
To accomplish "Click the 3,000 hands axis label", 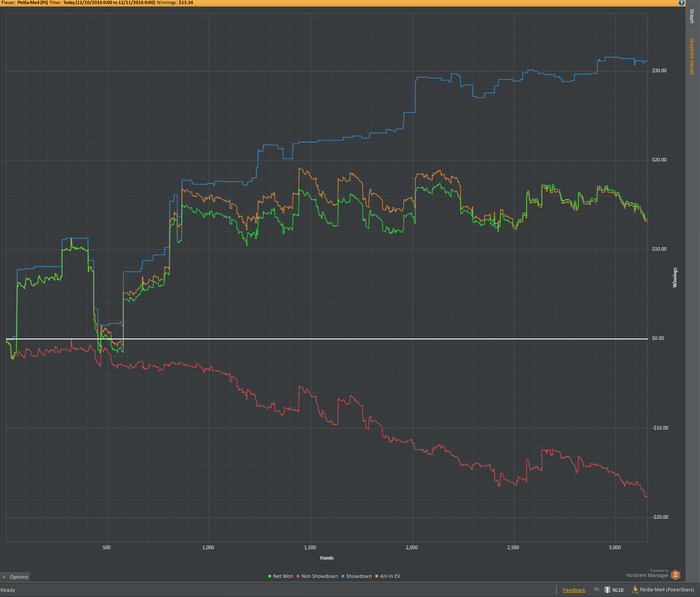I will pyautogui.click(x=615, y=547).
